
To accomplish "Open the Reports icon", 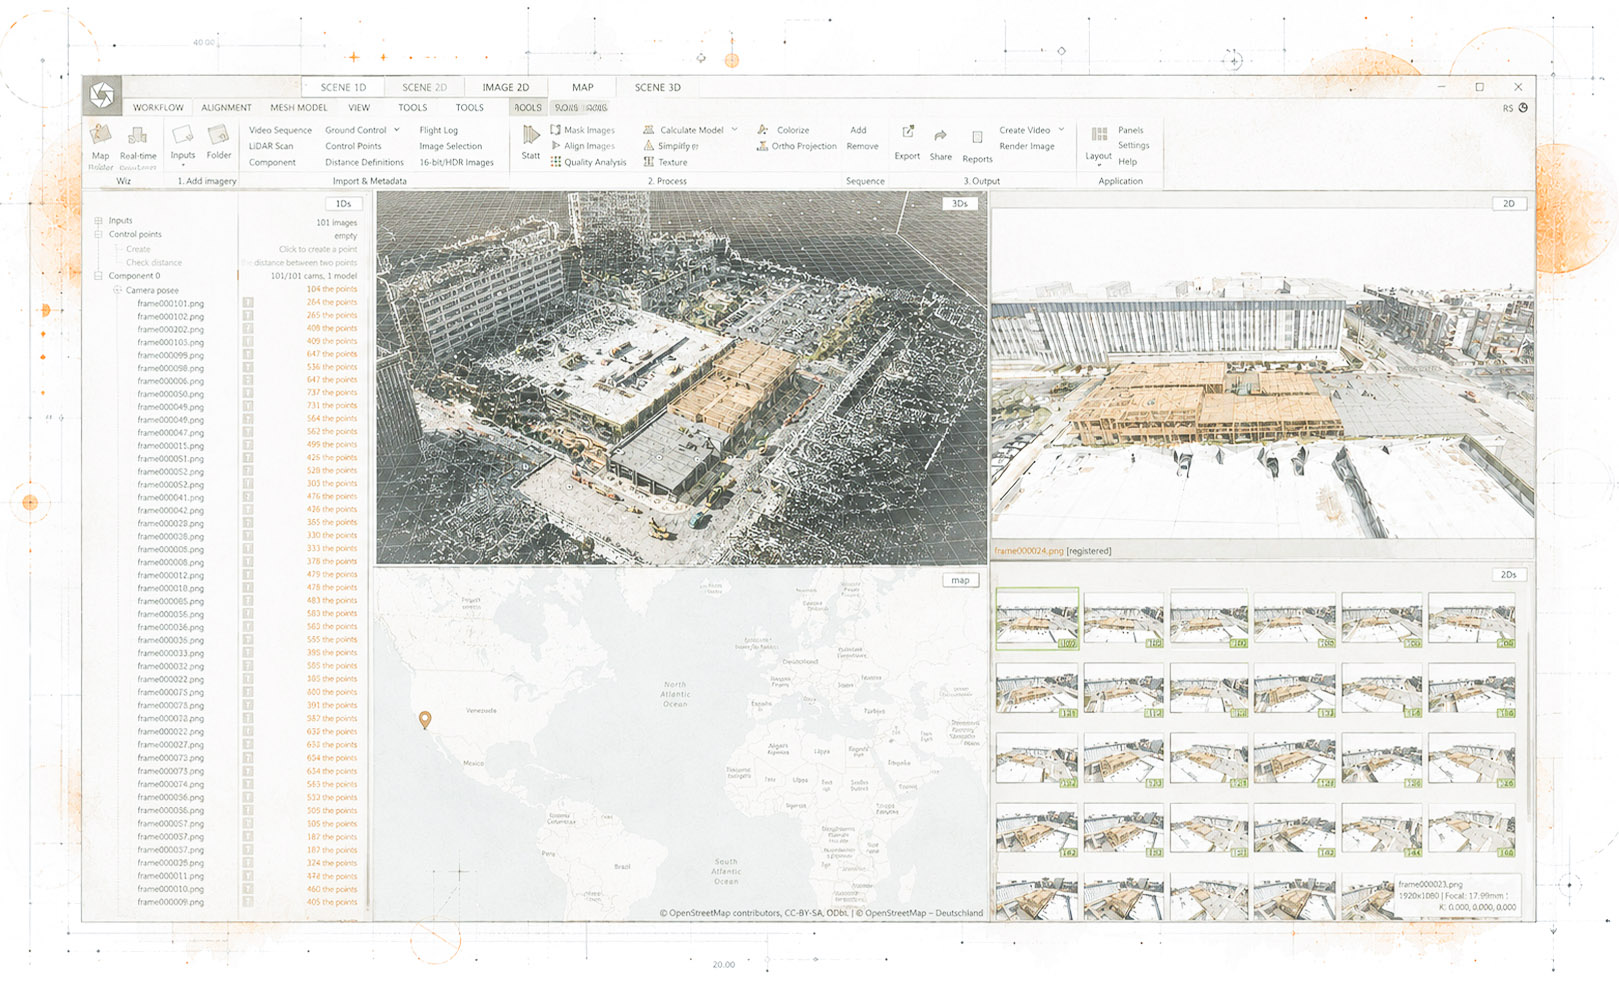I will click(x=977, y=137).
